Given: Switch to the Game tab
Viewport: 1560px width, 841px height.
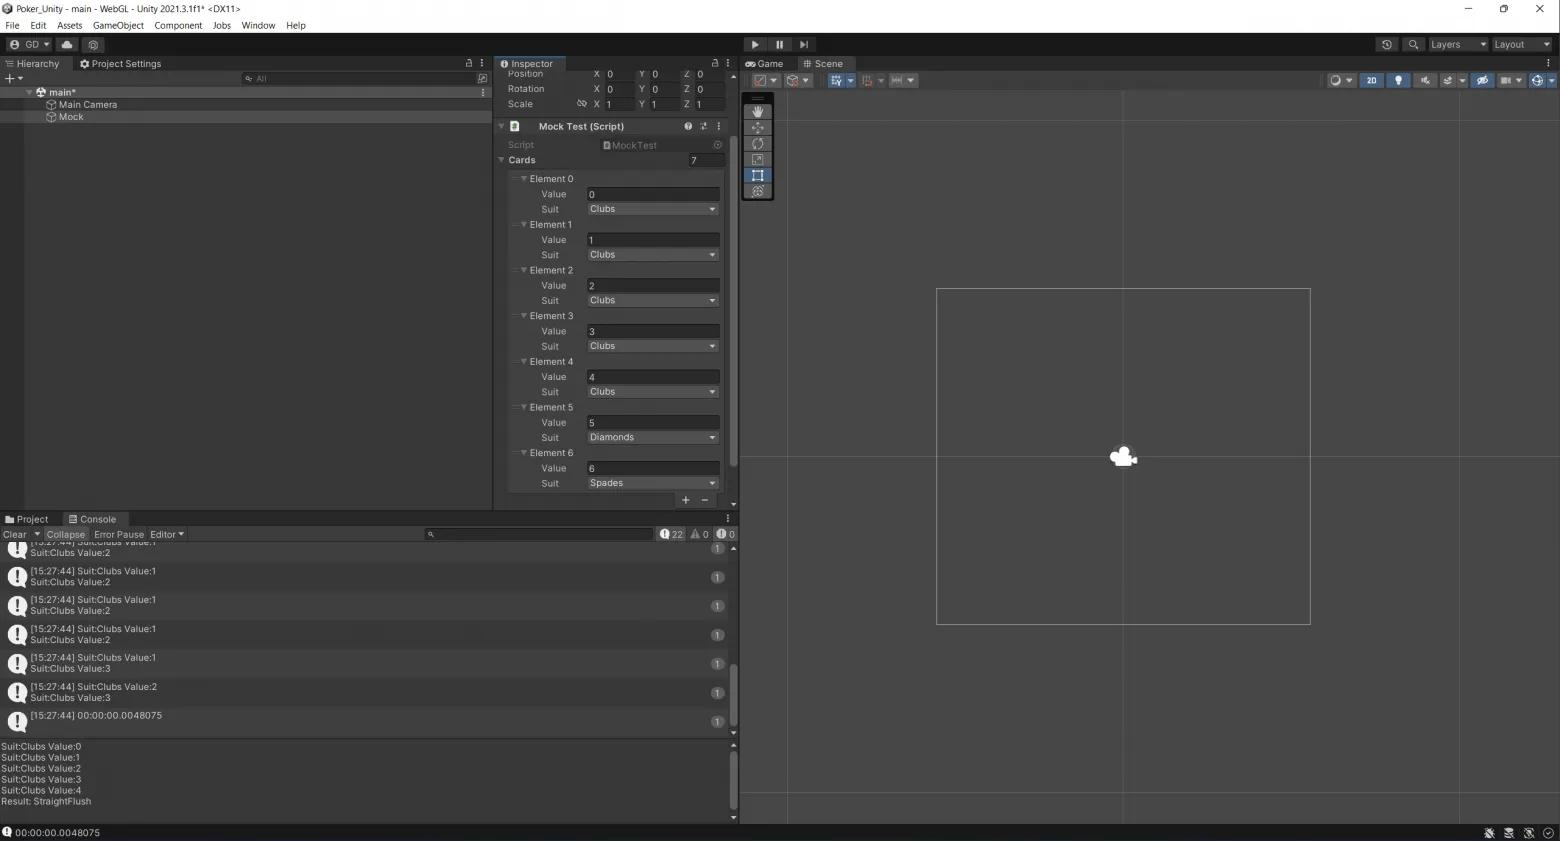Looking at the screenshot, I should (x=765, y=63).
